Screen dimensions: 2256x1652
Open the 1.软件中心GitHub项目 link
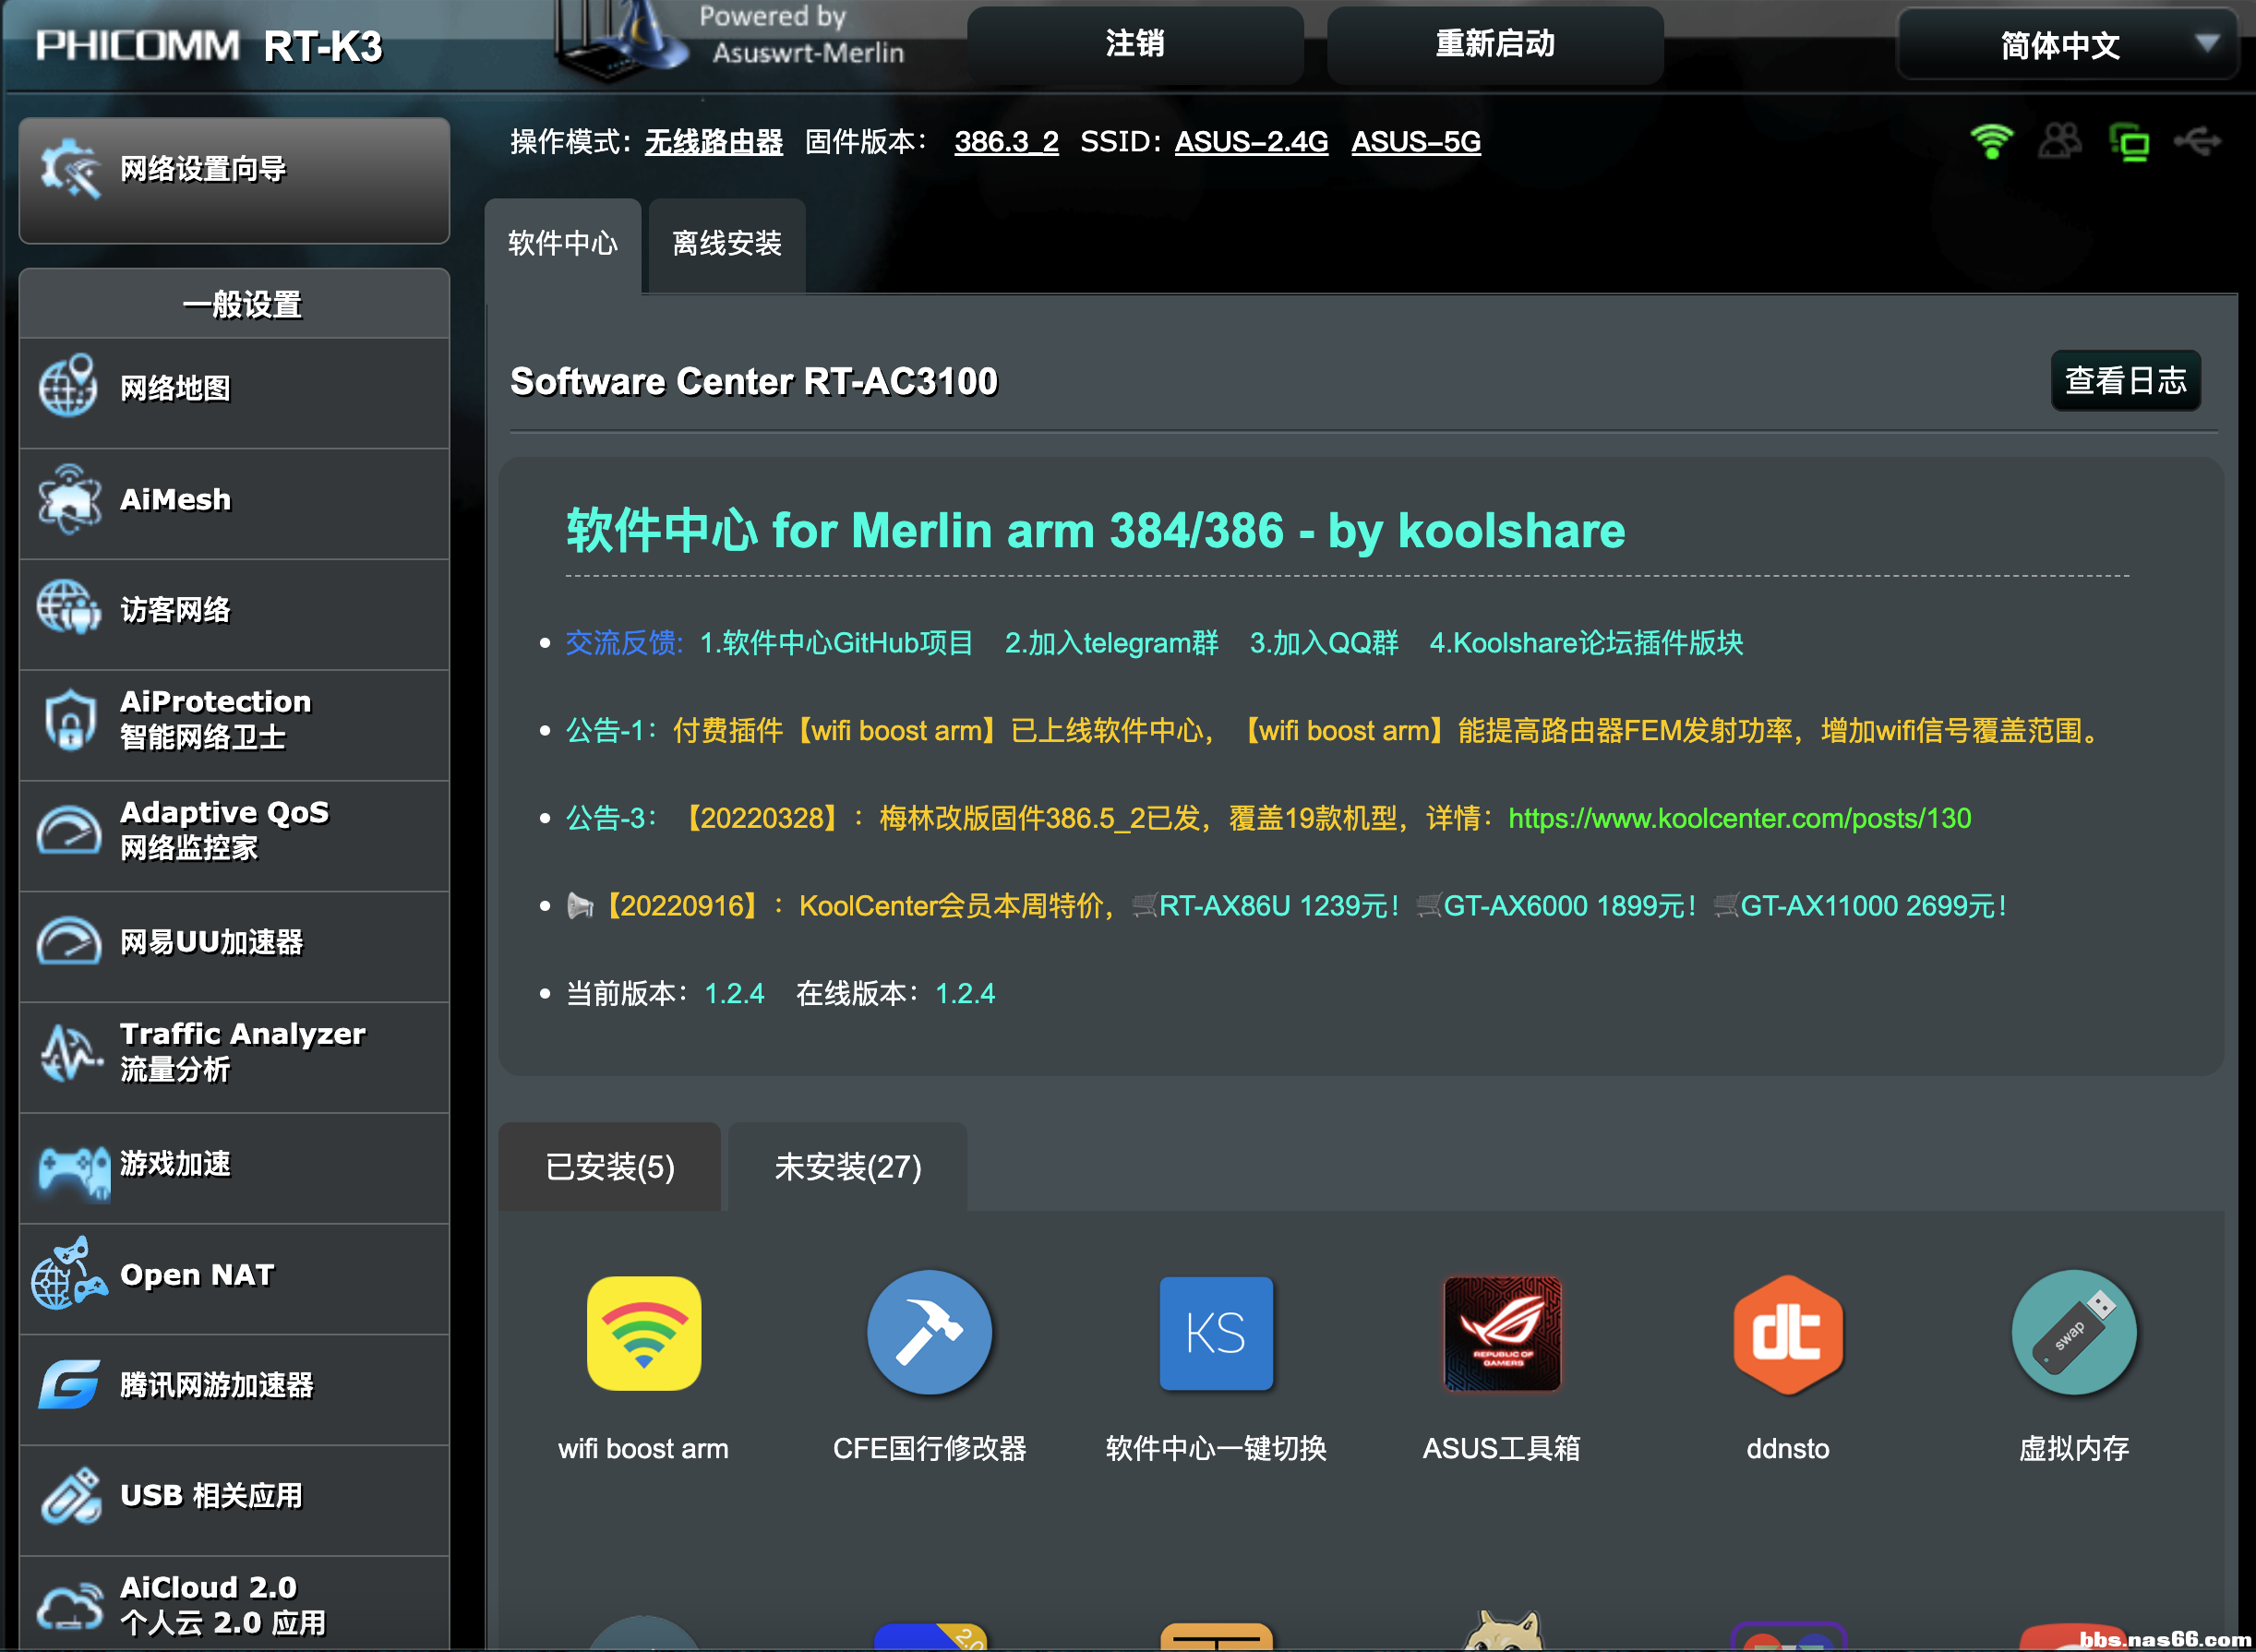point(836,642)
